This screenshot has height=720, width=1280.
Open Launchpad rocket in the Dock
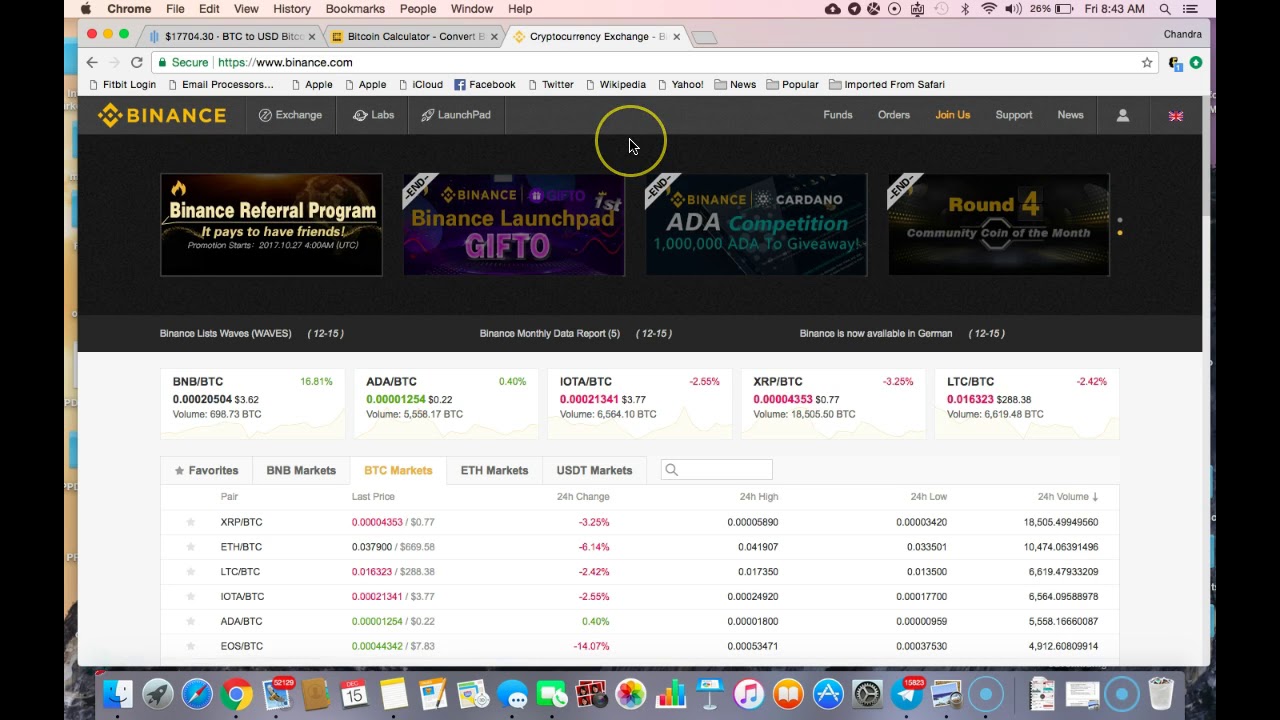157,693
